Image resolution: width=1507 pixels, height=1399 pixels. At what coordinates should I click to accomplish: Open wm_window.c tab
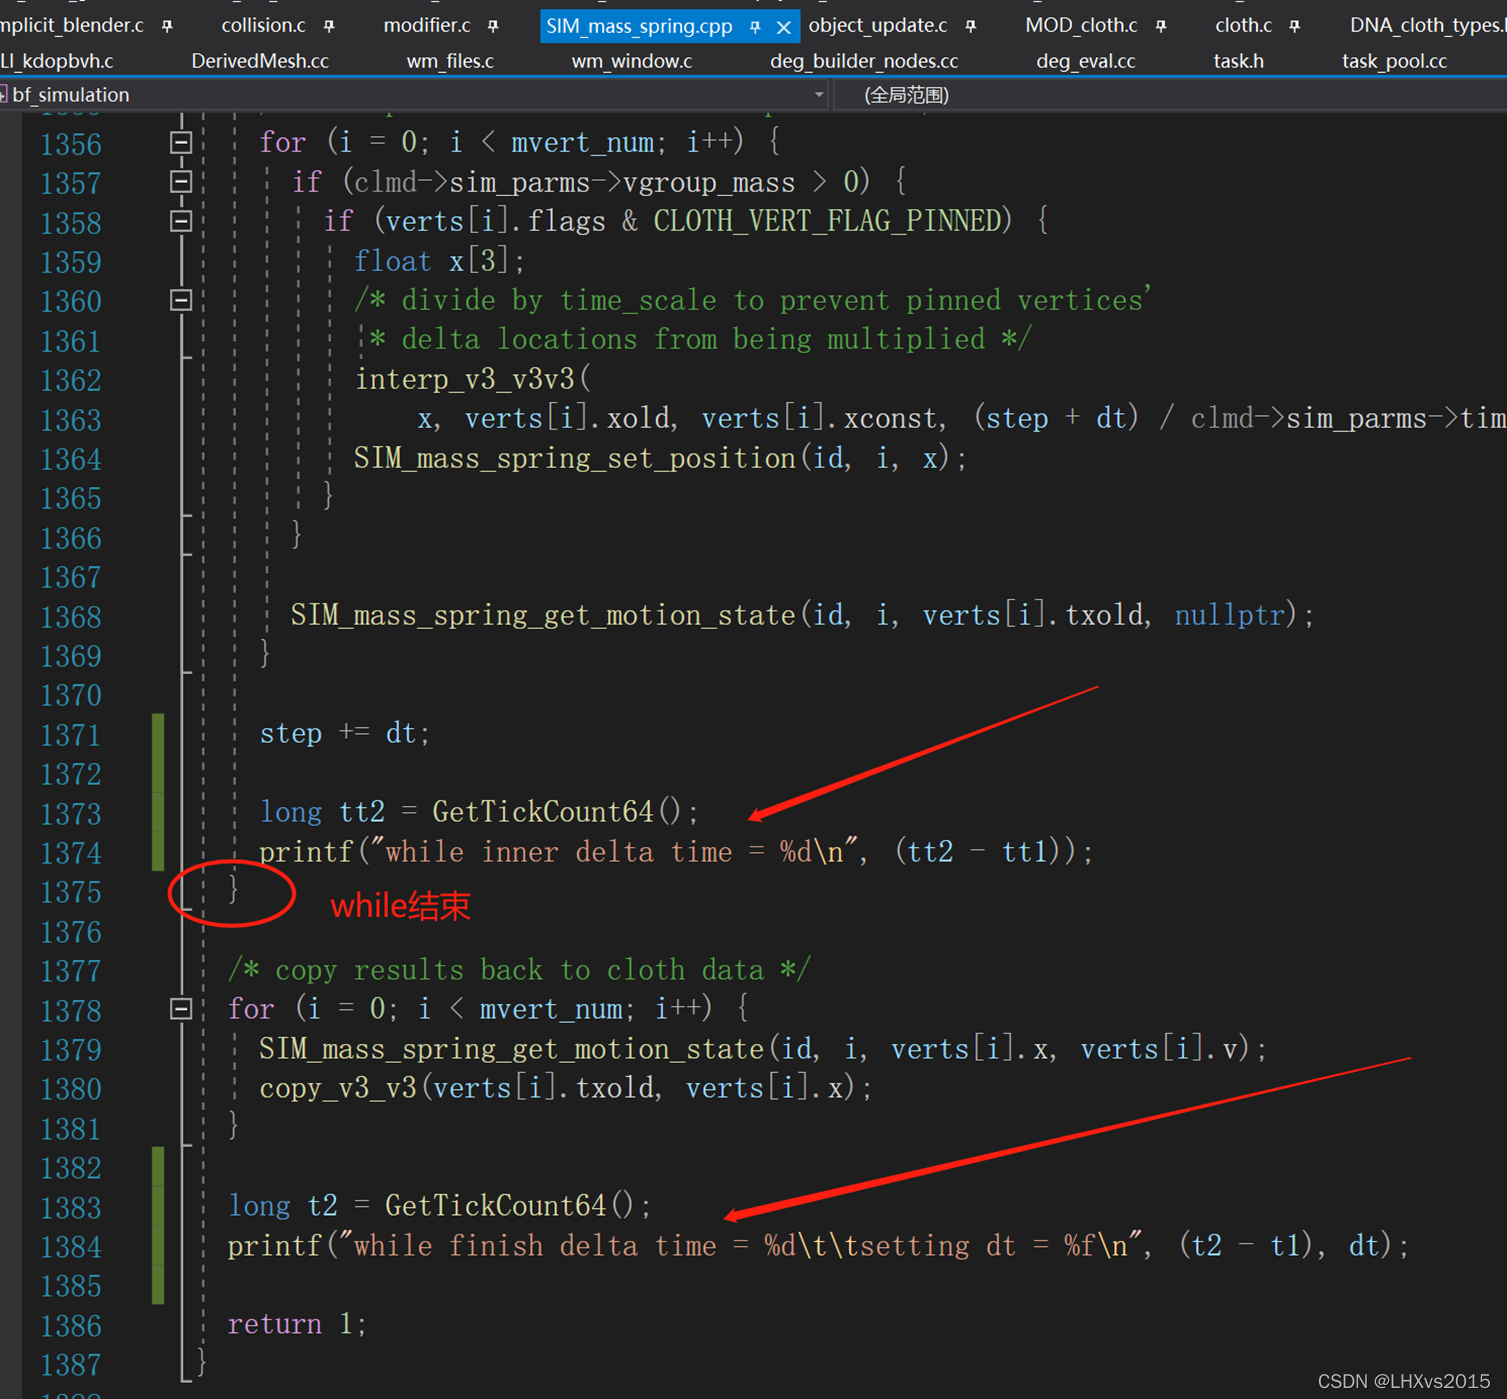[632, 61]
